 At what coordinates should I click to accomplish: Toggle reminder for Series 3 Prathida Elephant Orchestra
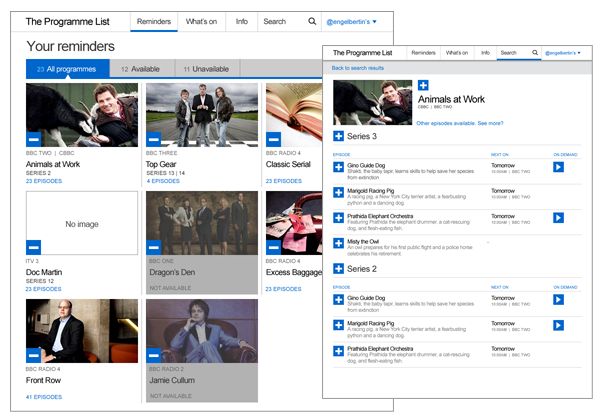338,218
